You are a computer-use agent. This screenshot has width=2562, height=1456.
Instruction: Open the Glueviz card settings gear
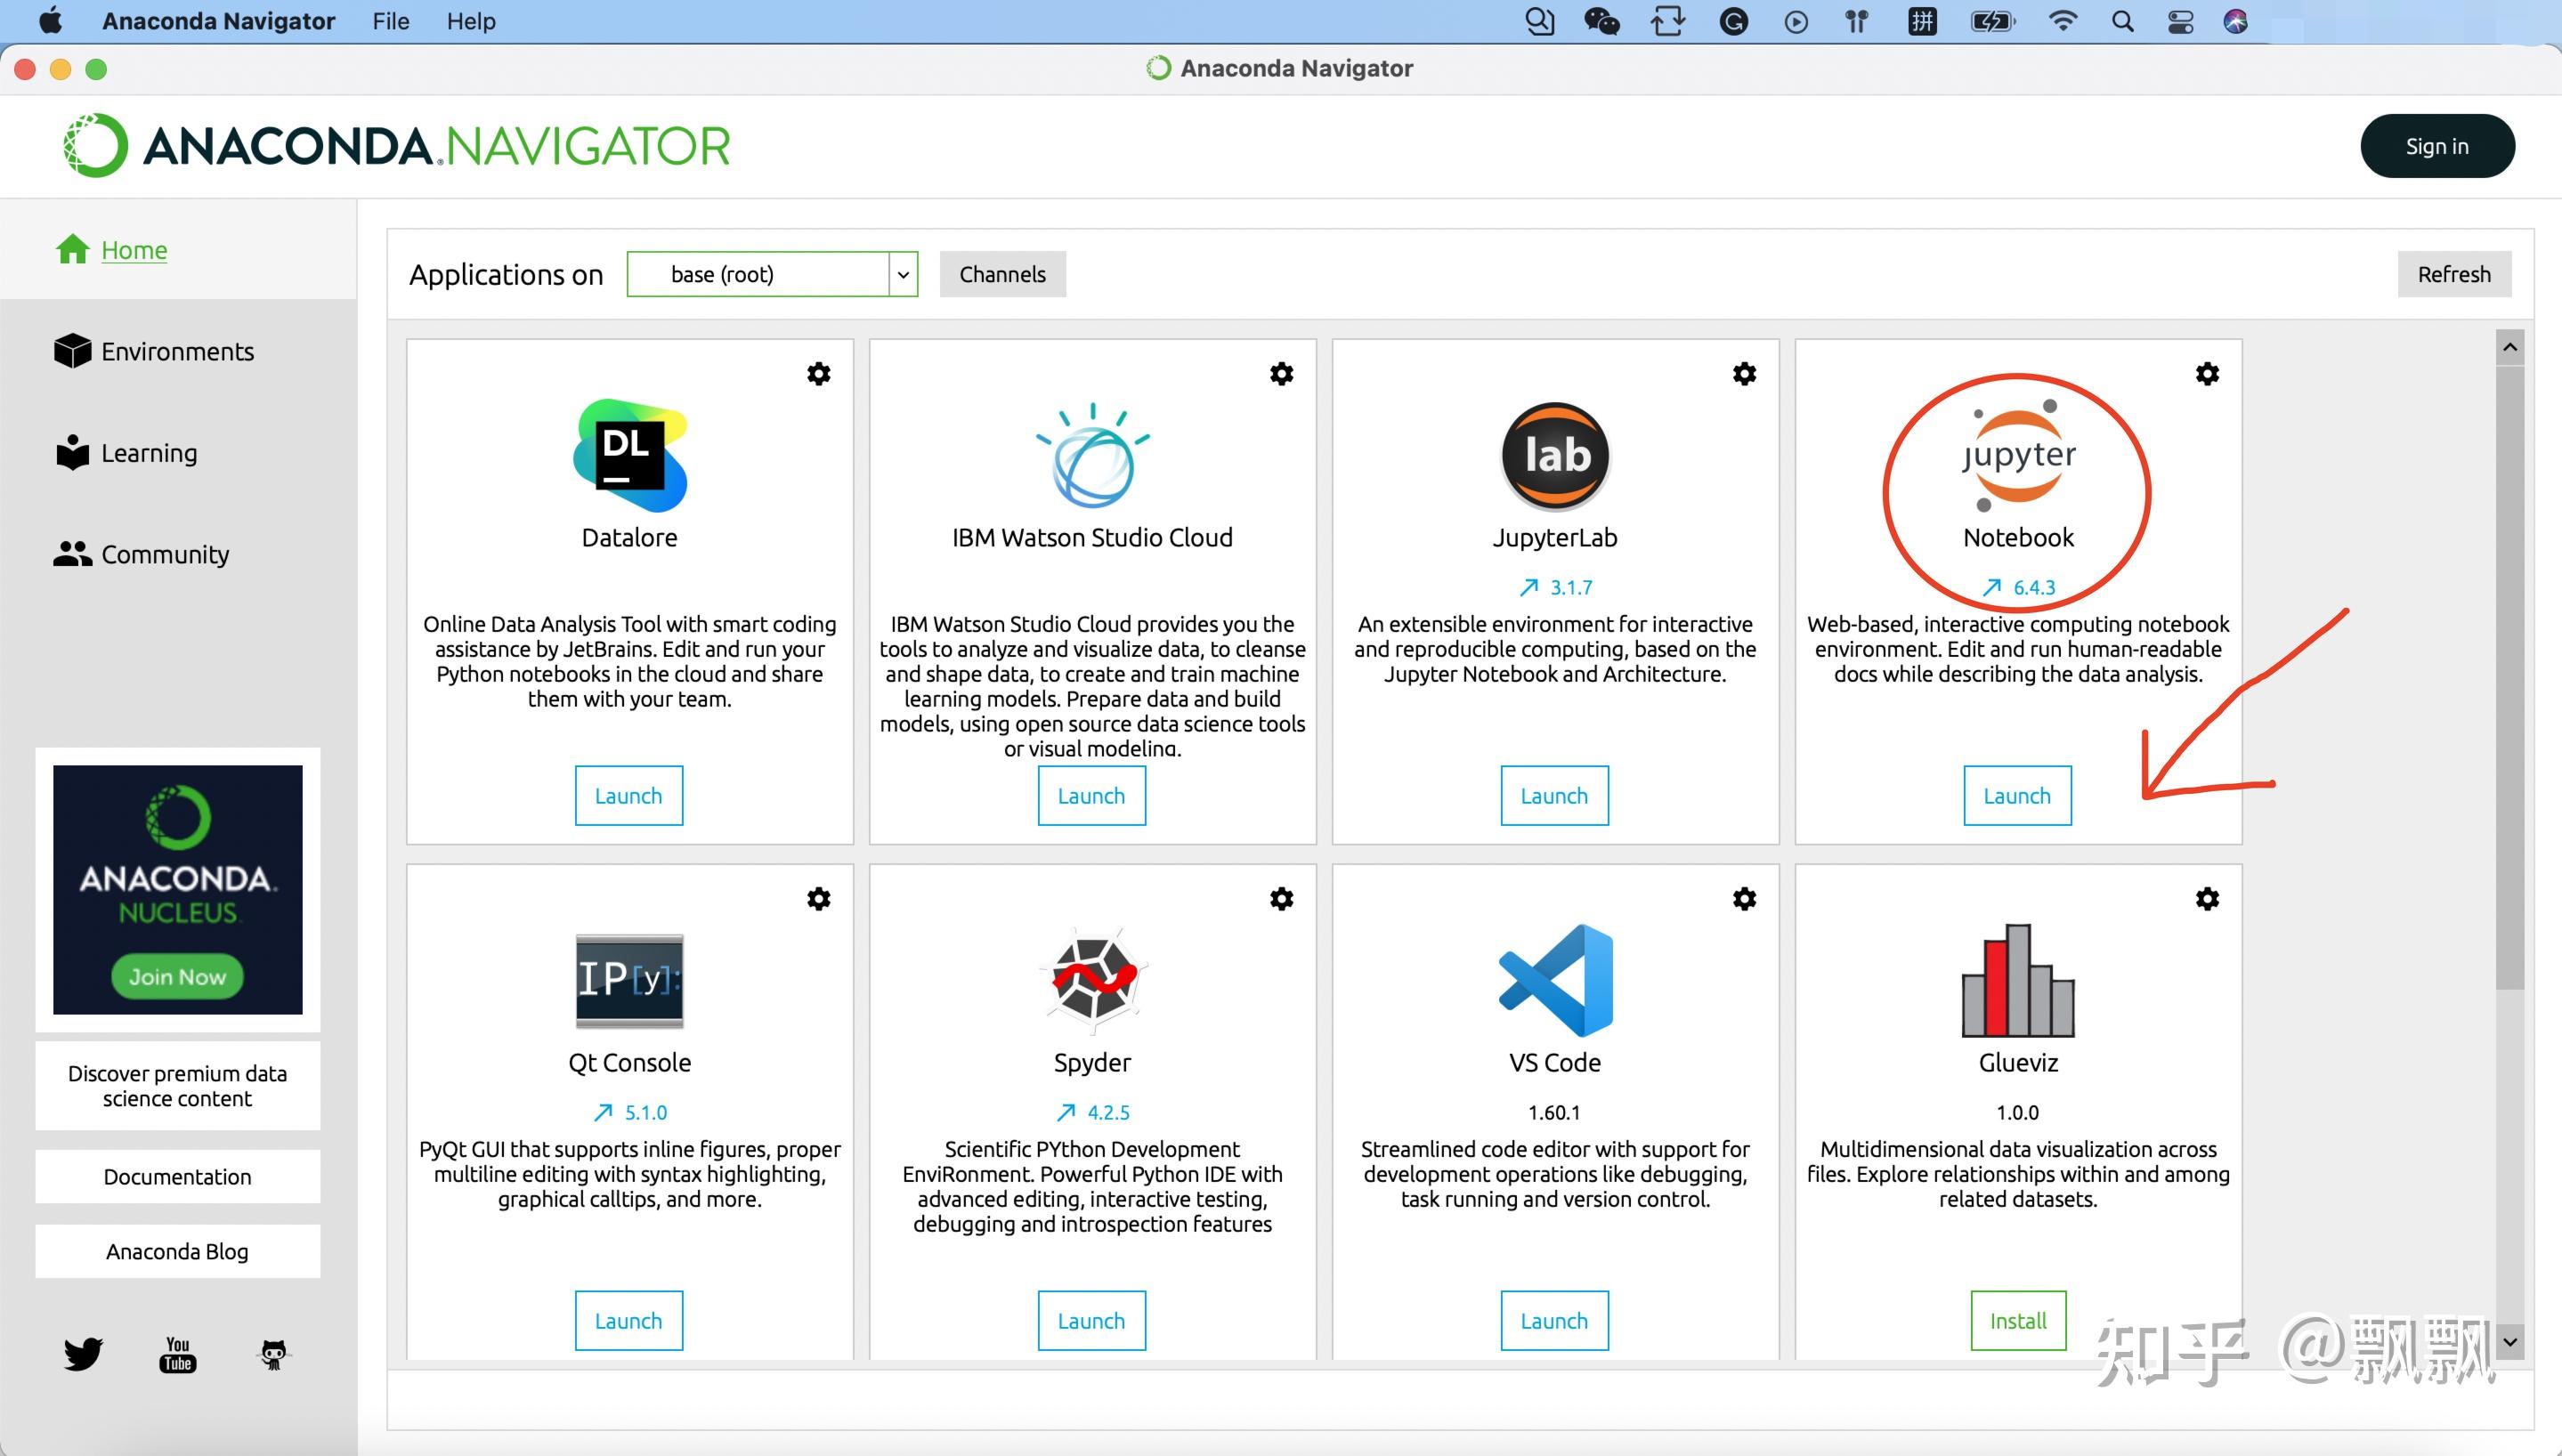(2207, 899)
